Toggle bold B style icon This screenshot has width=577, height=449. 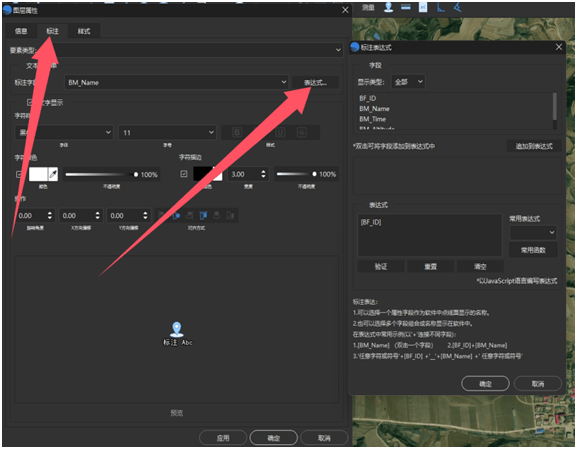237,132
